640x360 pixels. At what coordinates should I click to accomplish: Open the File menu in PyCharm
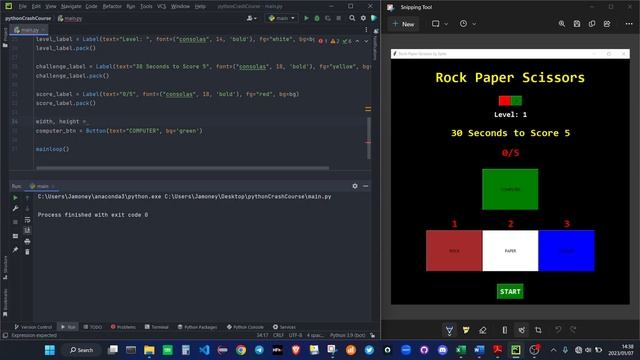(x=22, y=7)
